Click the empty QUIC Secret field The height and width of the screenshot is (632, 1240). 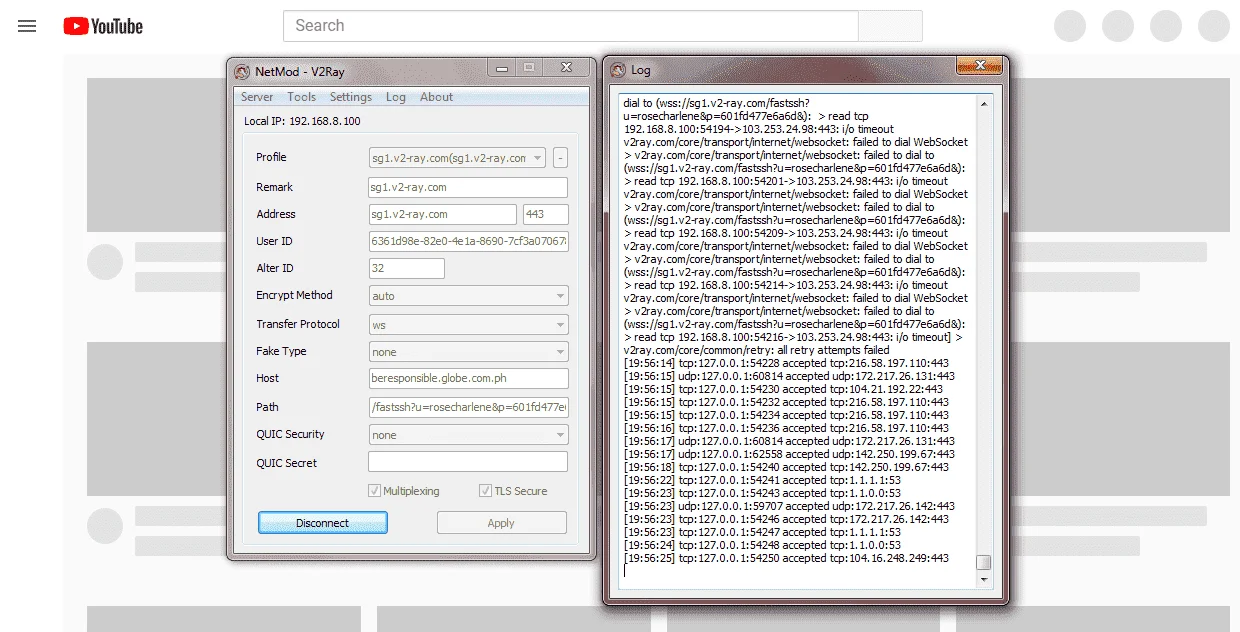click(x=468, y=462)
